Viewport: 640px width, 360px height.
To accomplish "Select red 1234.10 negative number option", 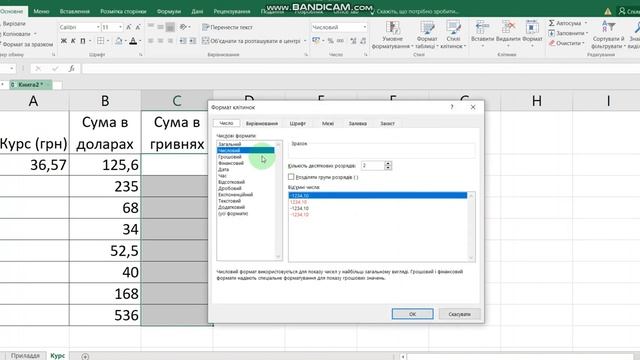I will 298,202.
